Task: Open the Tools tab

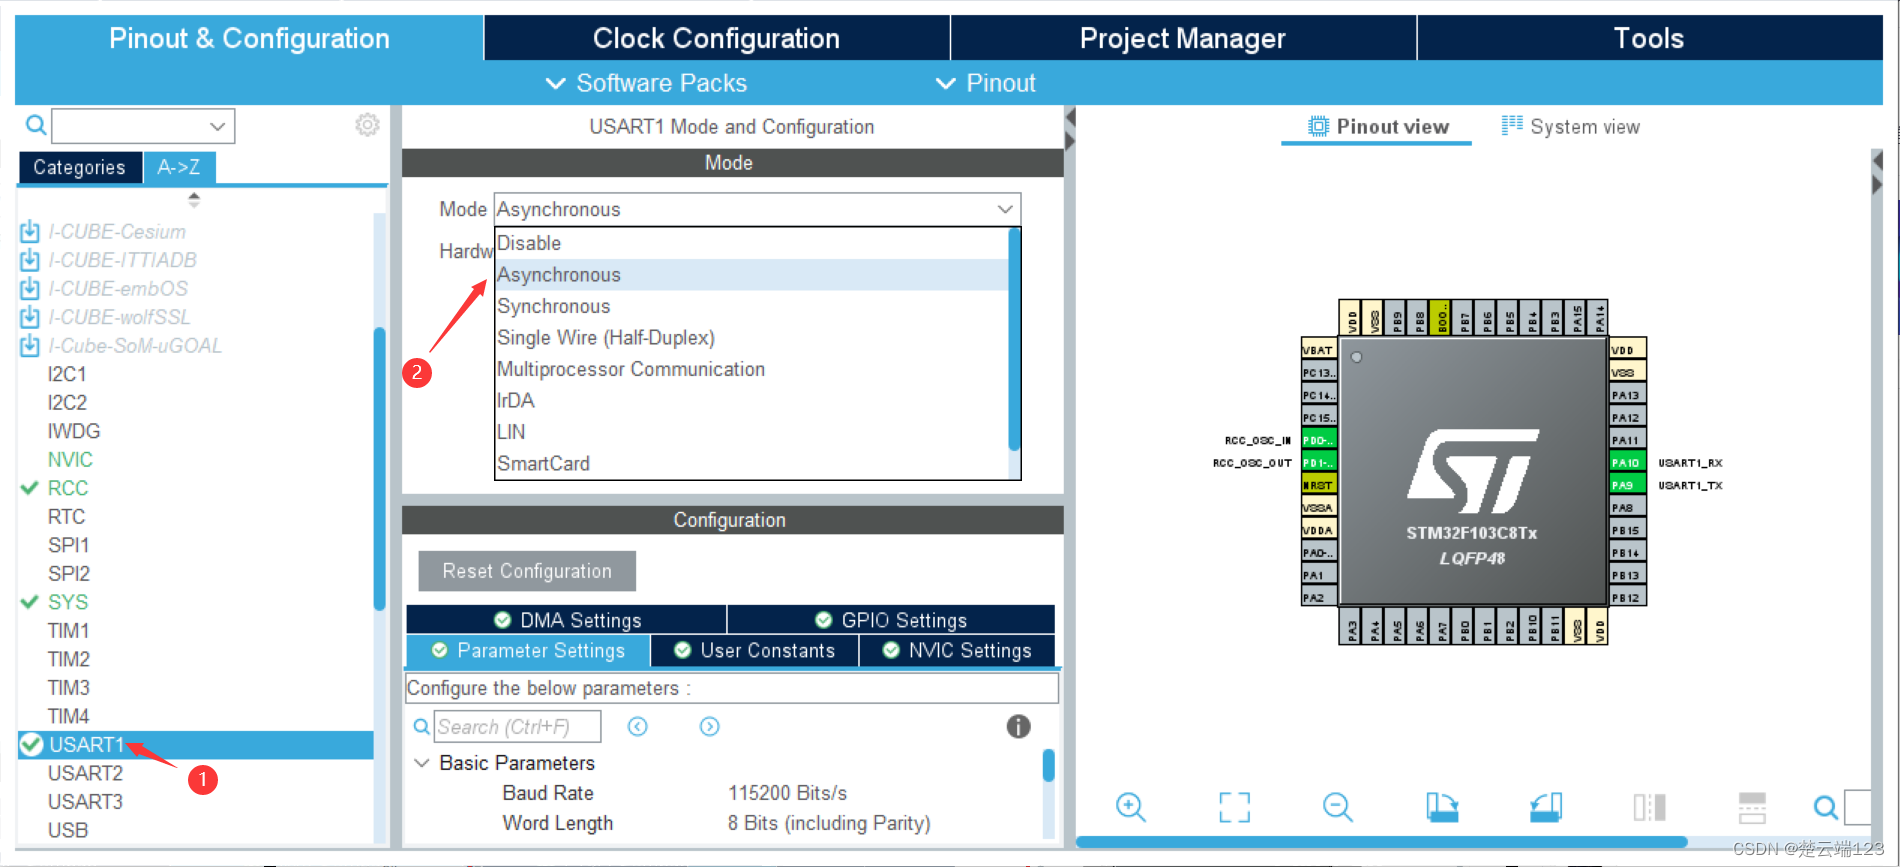Action: pos(1650,38)
